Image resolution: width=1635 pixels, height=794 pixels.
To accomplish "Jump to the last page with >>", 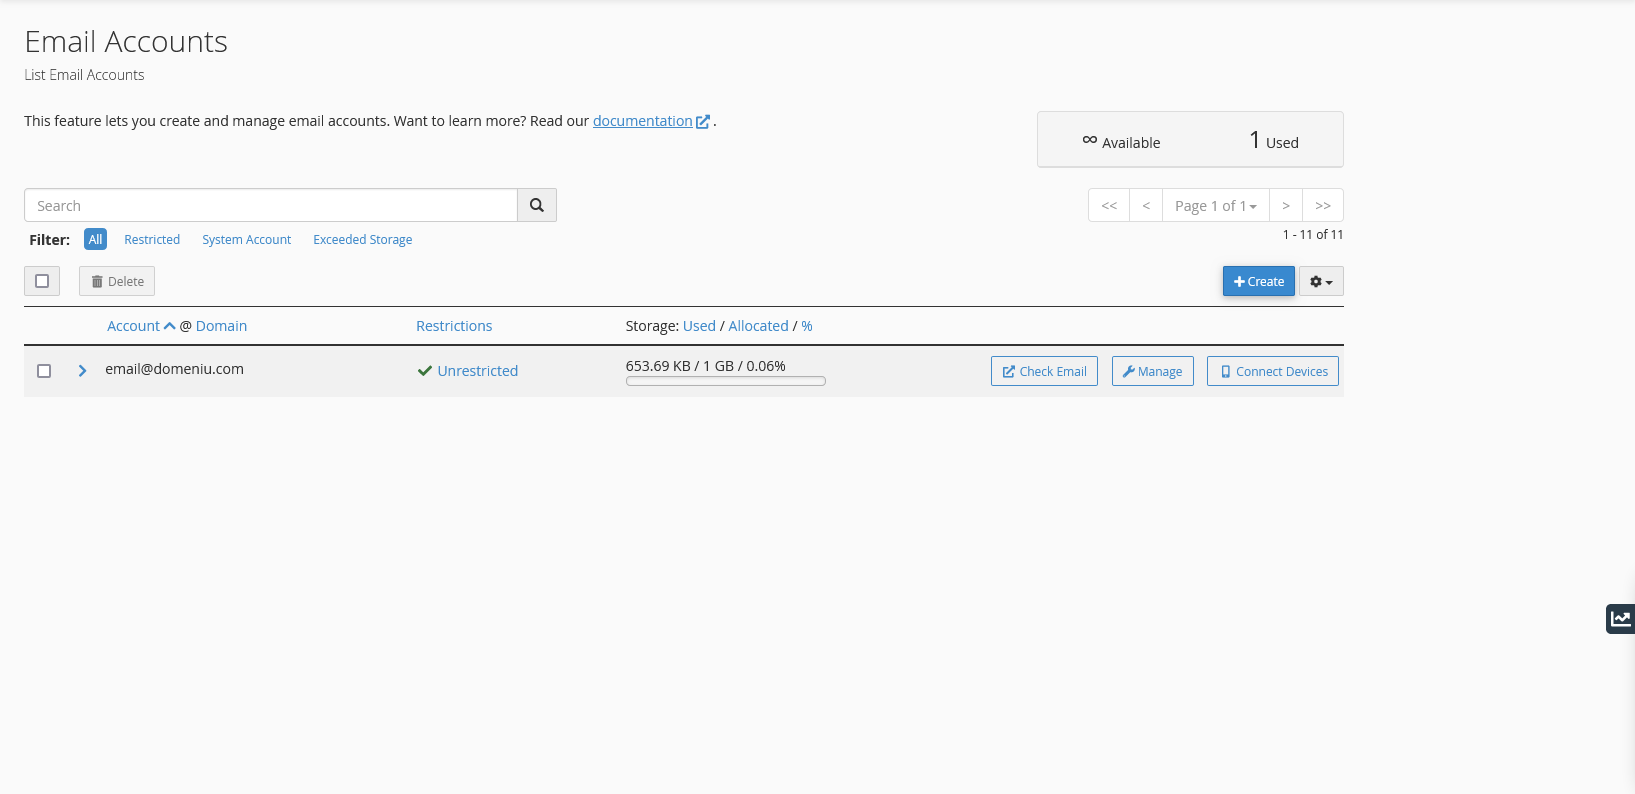I will click(1323, 205).
